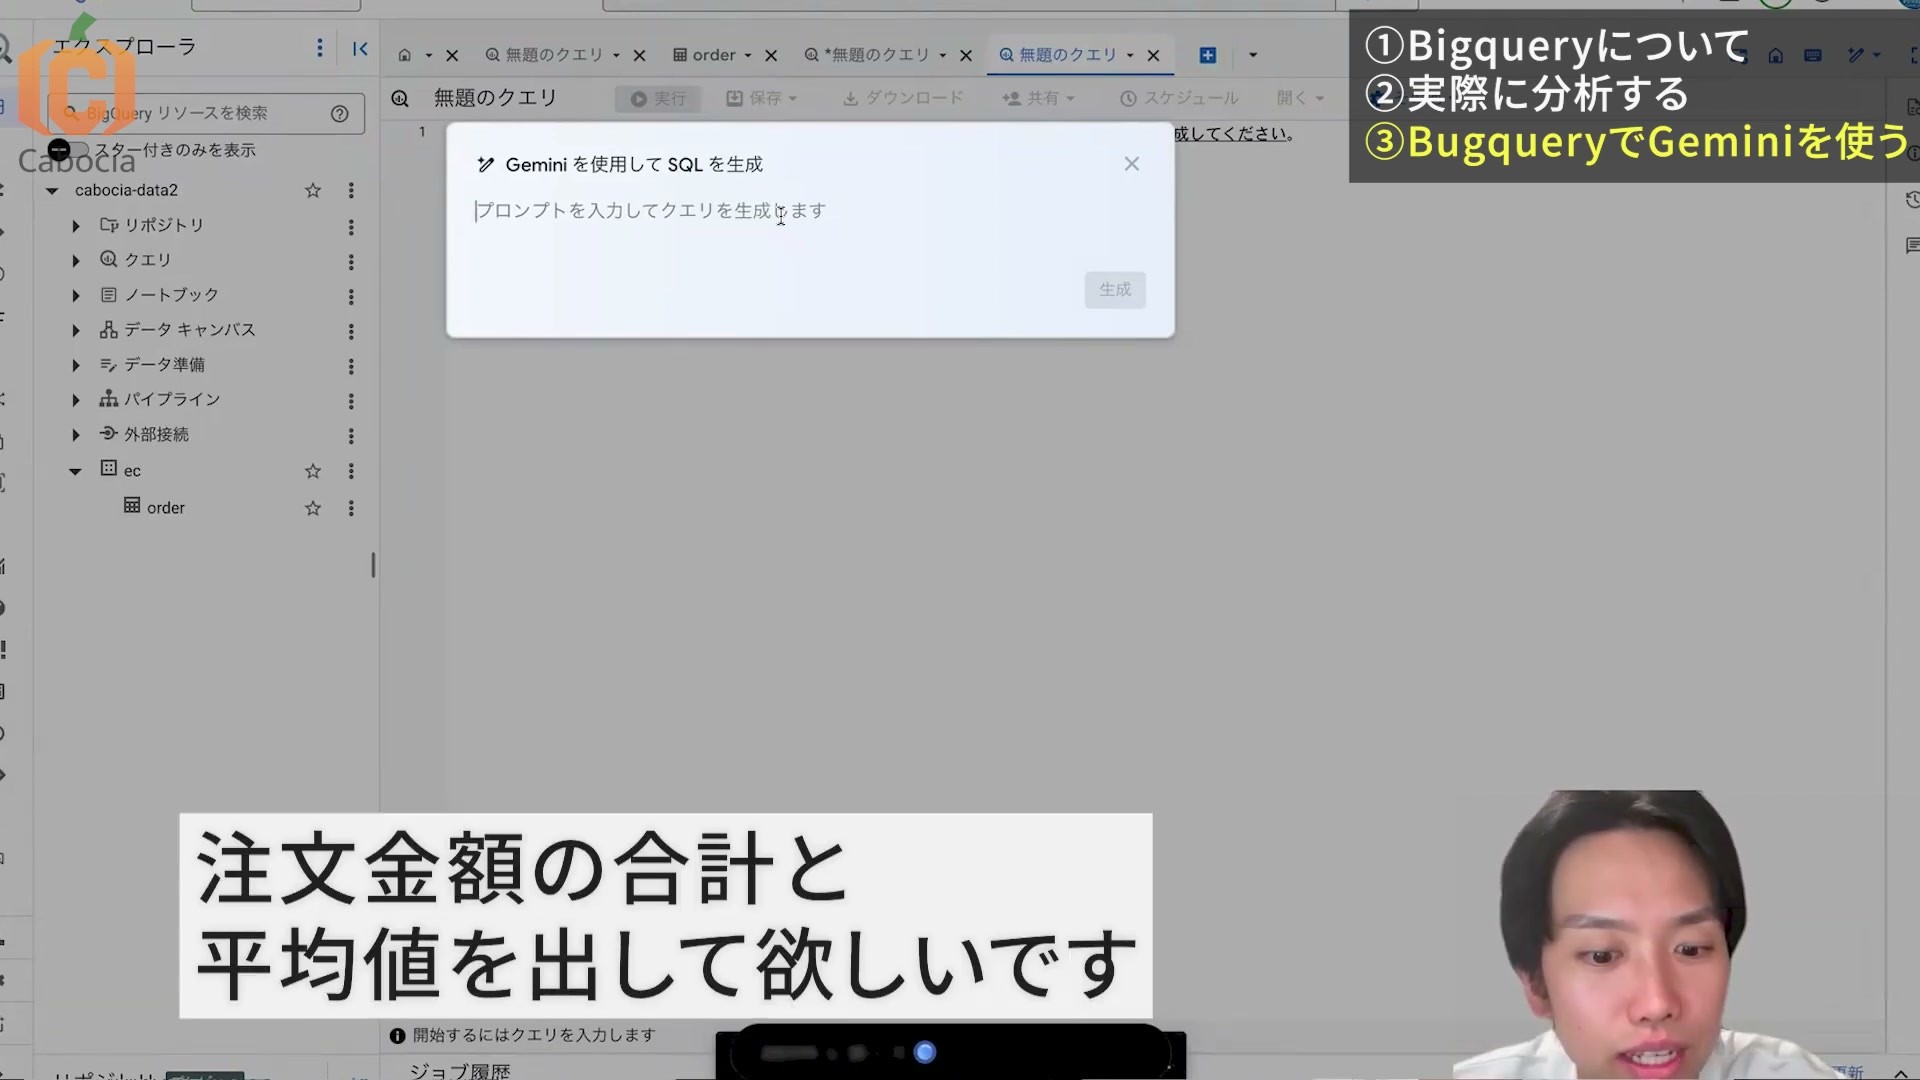Open search help question-mark icon
This screenshot has height=1080, width=1920.
pyautogui.click(x=340, y=114)
